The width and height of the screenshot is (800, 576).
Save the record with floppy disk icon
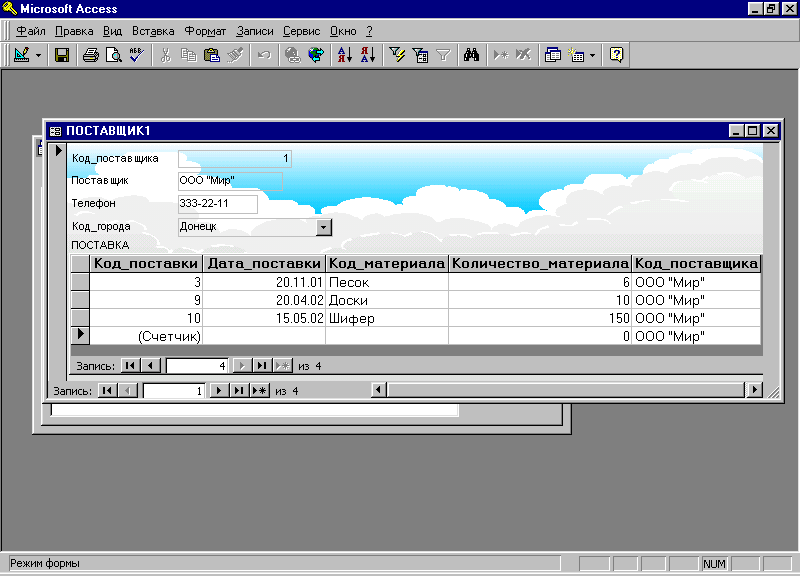[x=62, y=55]
